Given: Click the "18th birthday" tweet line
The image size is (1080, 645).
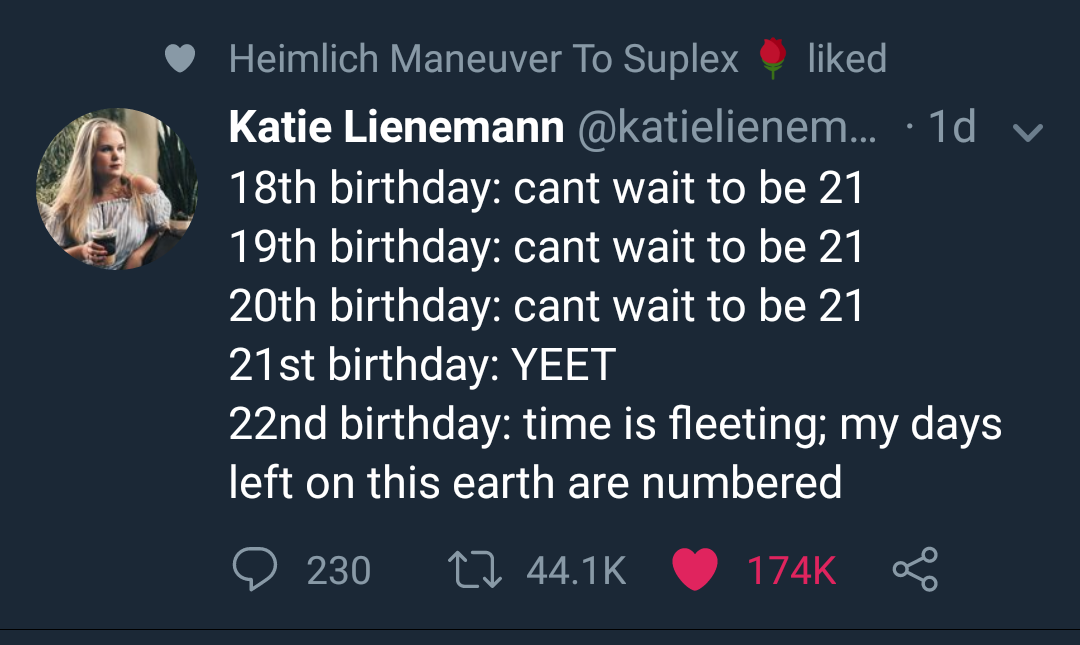Looking at the screenshot, I should [x=546, y=188].
